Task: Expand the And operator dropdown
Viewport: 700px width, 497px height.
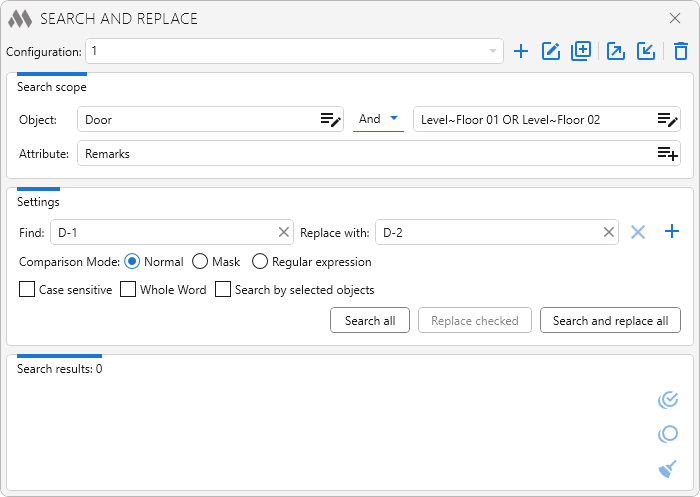Action: click(x=380, y=119)
